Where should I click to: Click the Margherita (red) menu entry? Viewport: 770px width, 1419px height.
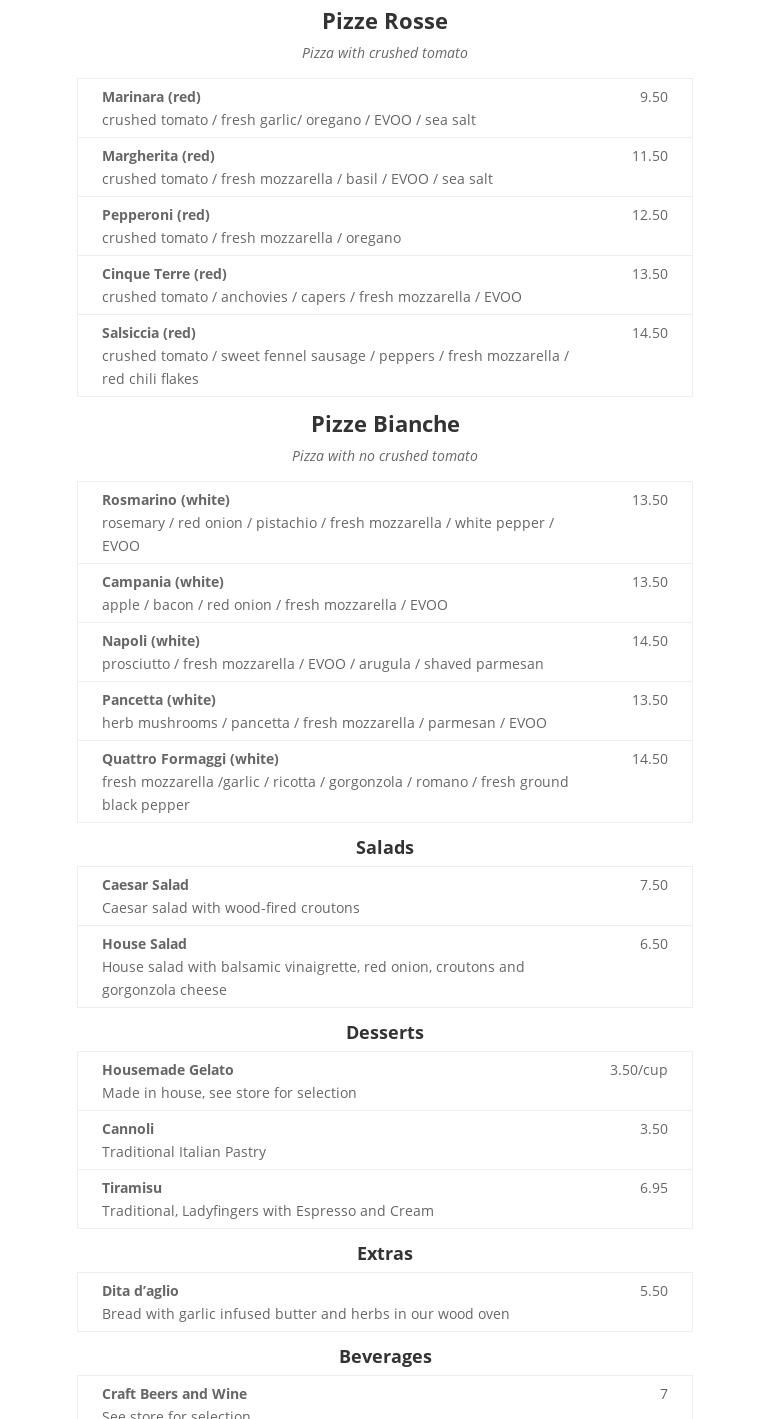pos(158,156)
